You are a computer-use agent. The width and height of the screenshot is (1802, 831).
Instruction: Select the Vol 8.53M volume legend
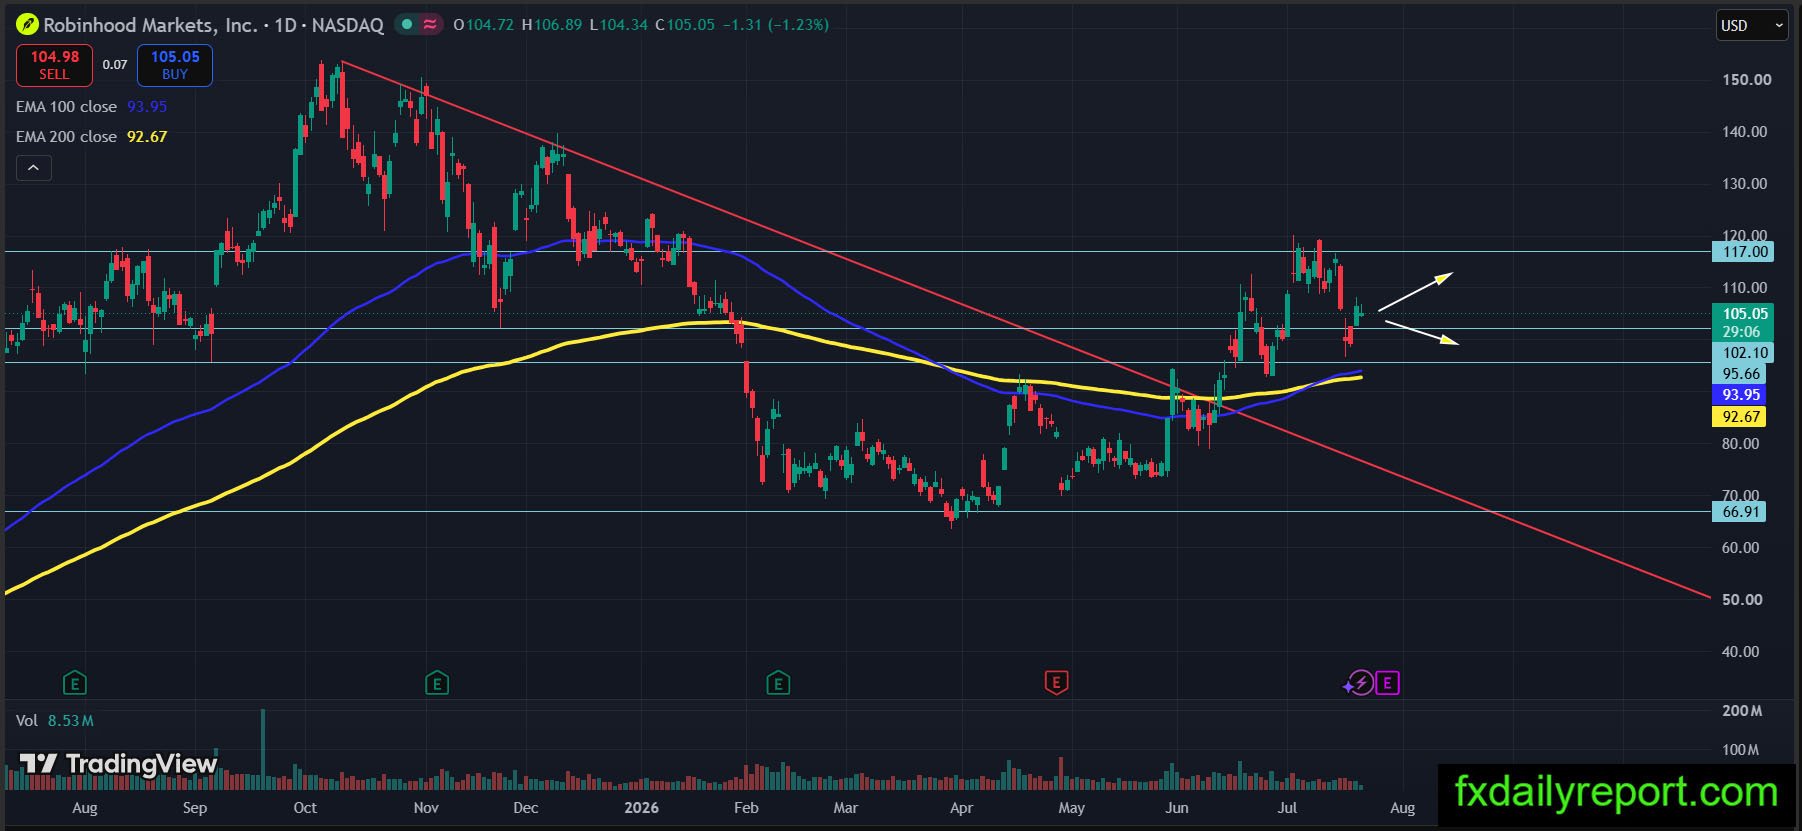pos(55,720)
